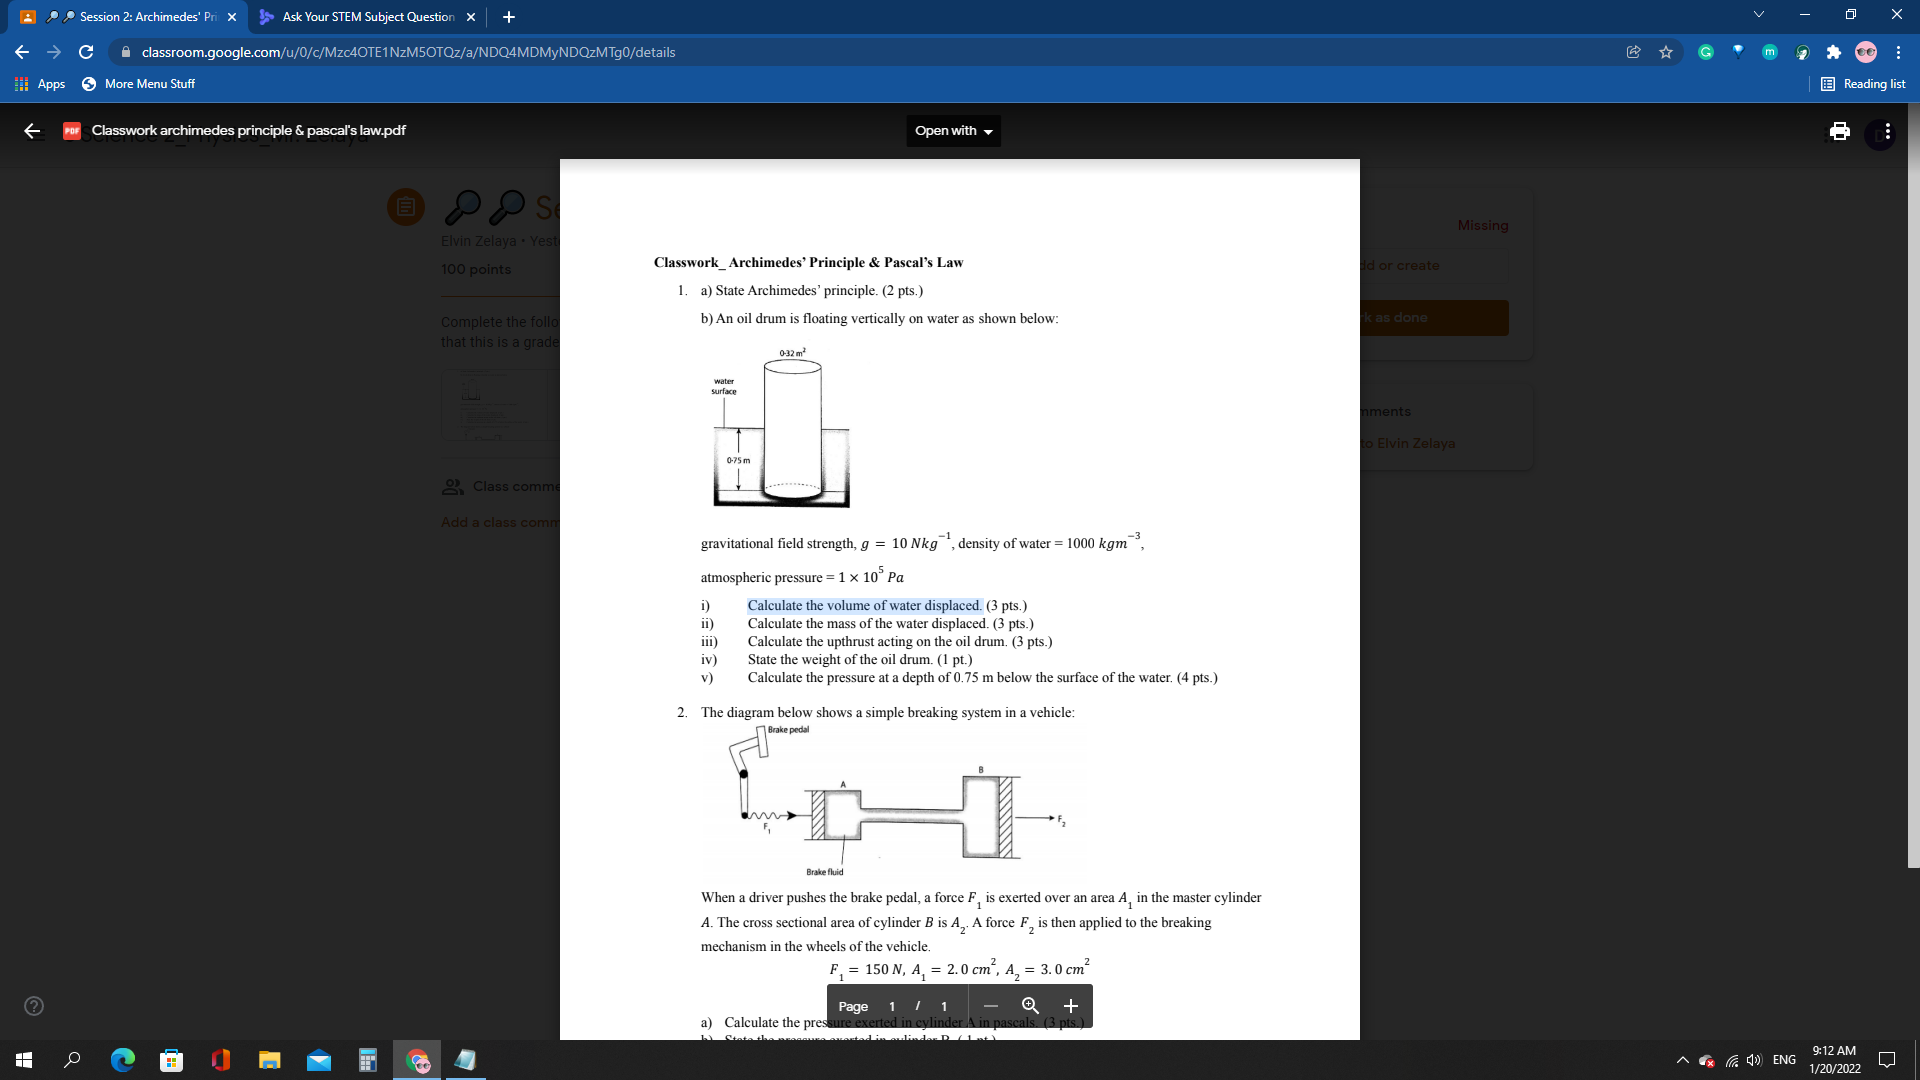Viewport: 1920px width, 1080px height.
Task: Go back from the PDF preview
Action: tap(32, 131)
